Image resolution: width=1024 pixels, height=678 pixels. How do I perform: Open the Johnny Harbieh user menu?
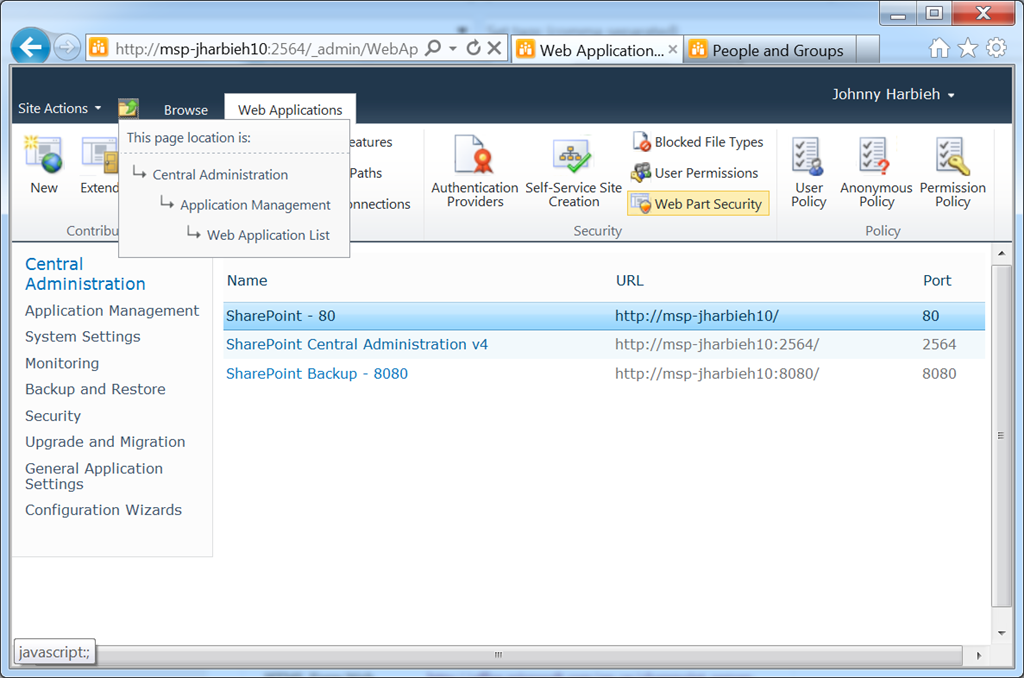click(893, 94)
